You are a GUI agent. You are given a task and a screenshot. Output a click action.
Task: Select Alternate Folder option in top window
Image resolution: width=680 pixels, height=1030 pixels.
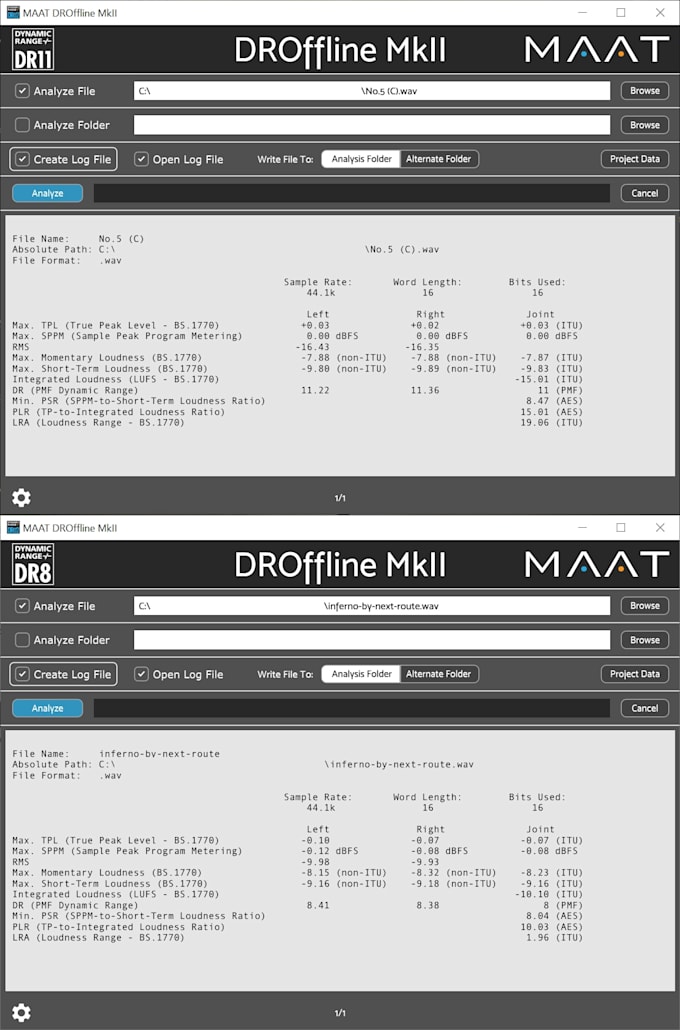pos(439,159)
